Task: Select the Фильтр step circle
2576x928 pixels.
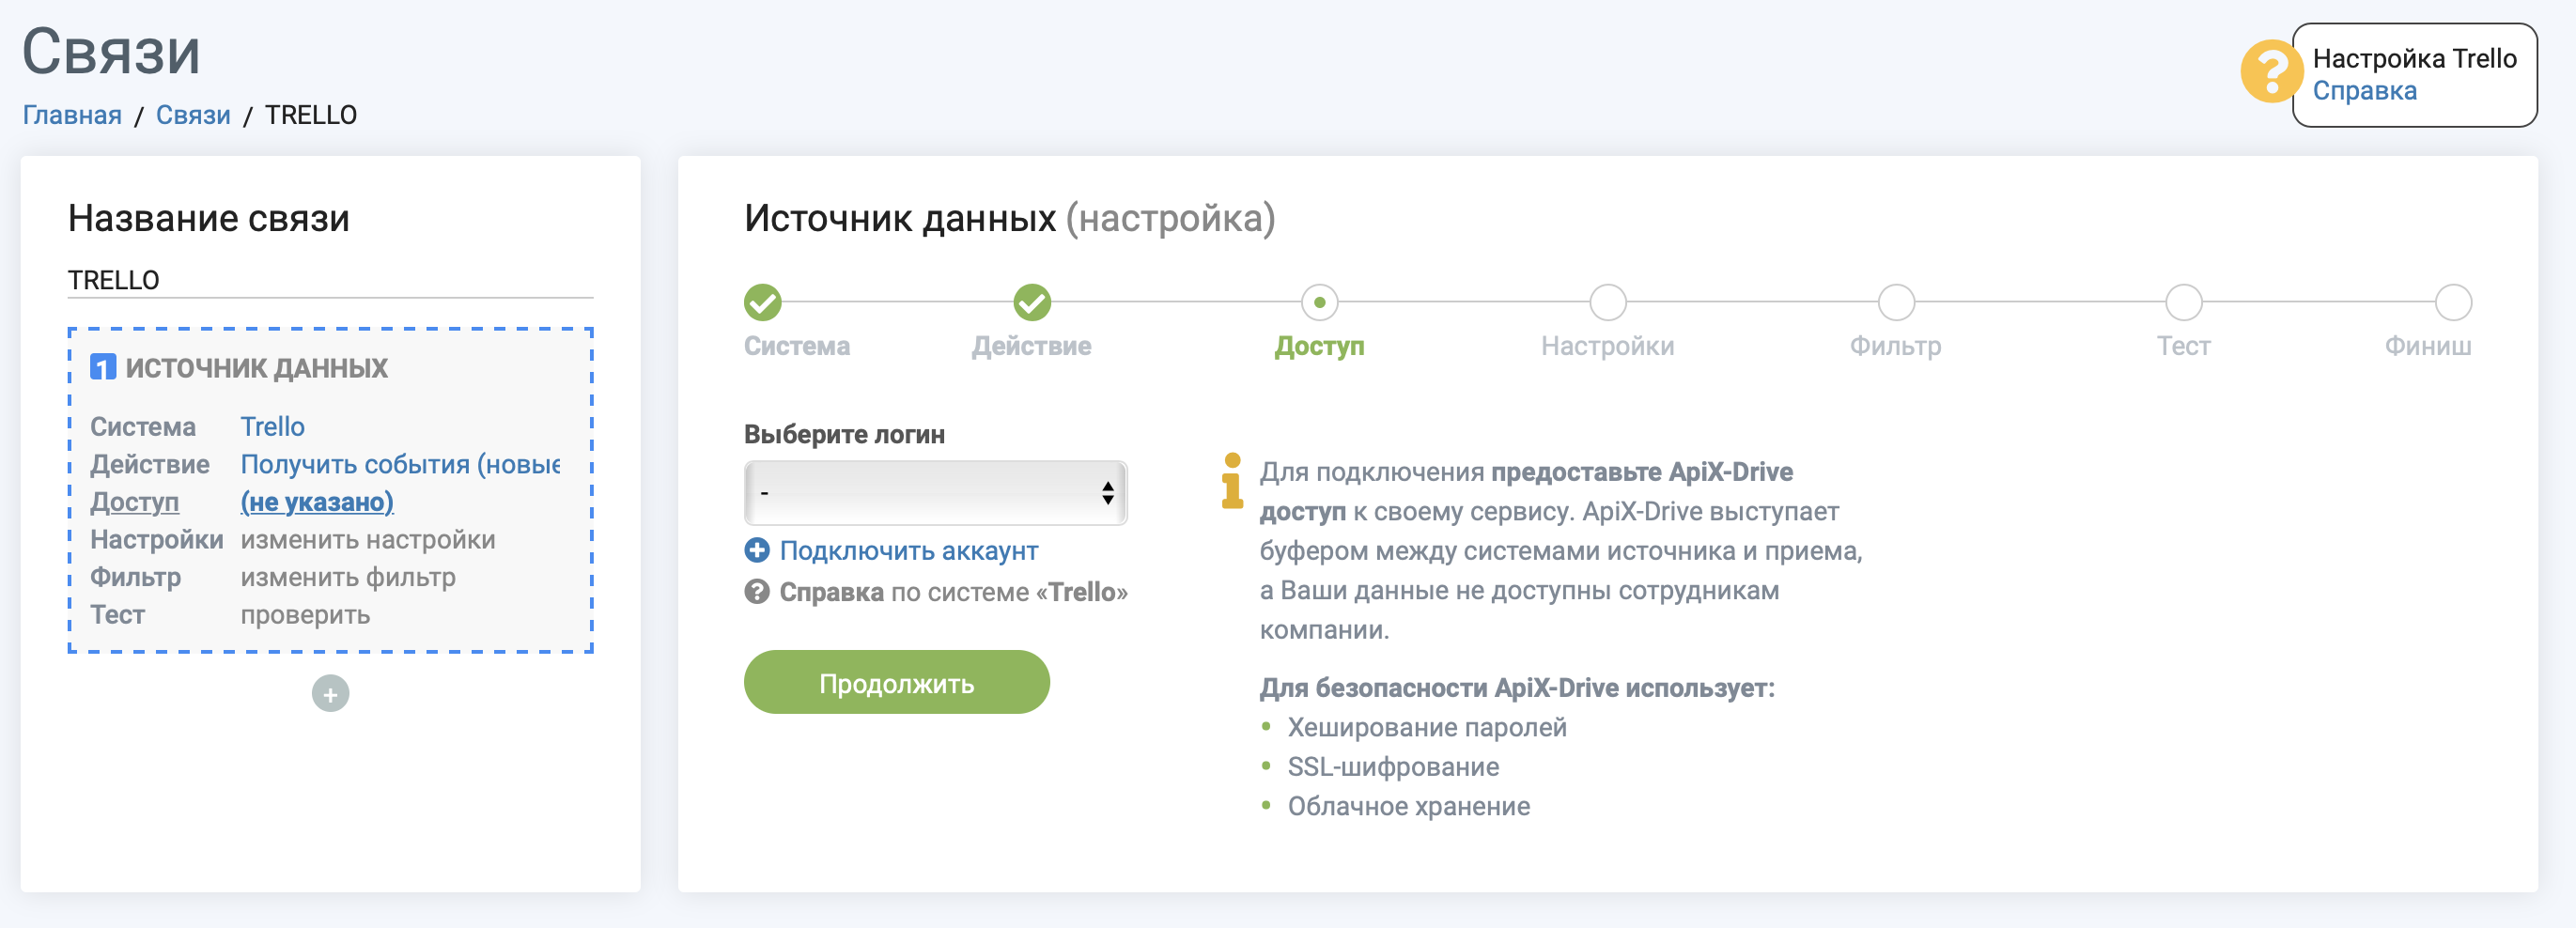Action: click(1895, 302)
